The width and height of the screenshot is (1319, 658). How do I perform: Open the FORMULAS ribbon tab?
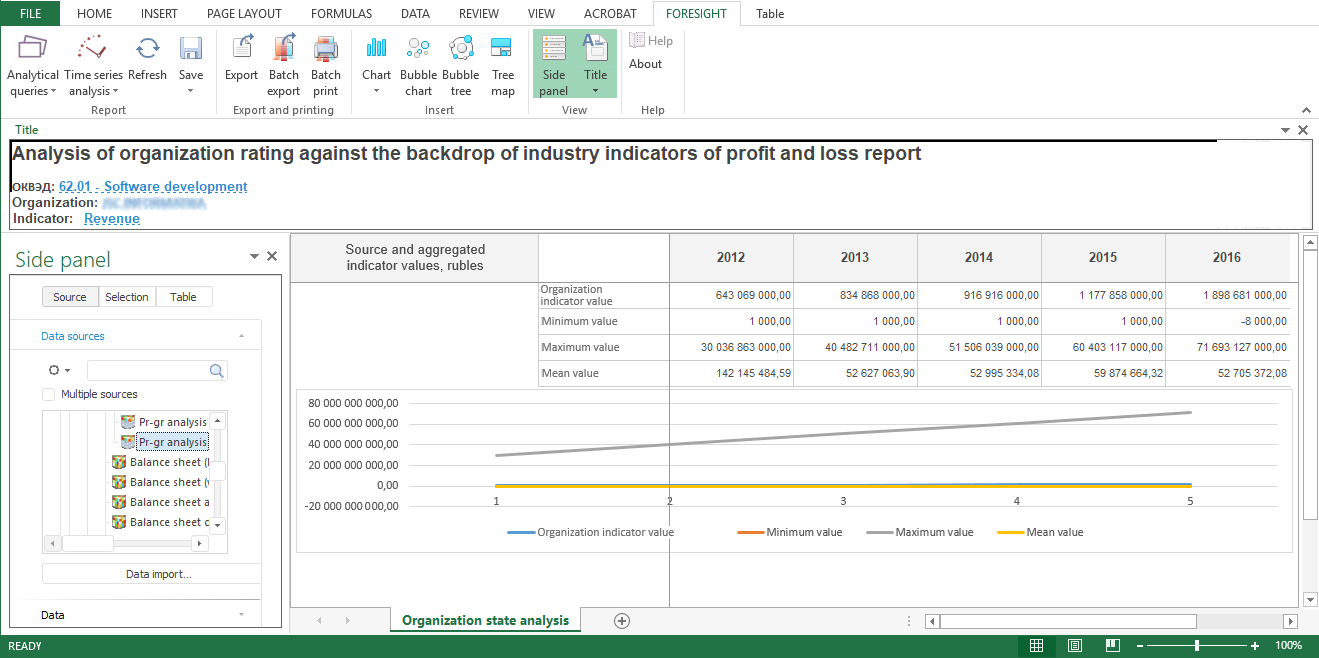341,14
